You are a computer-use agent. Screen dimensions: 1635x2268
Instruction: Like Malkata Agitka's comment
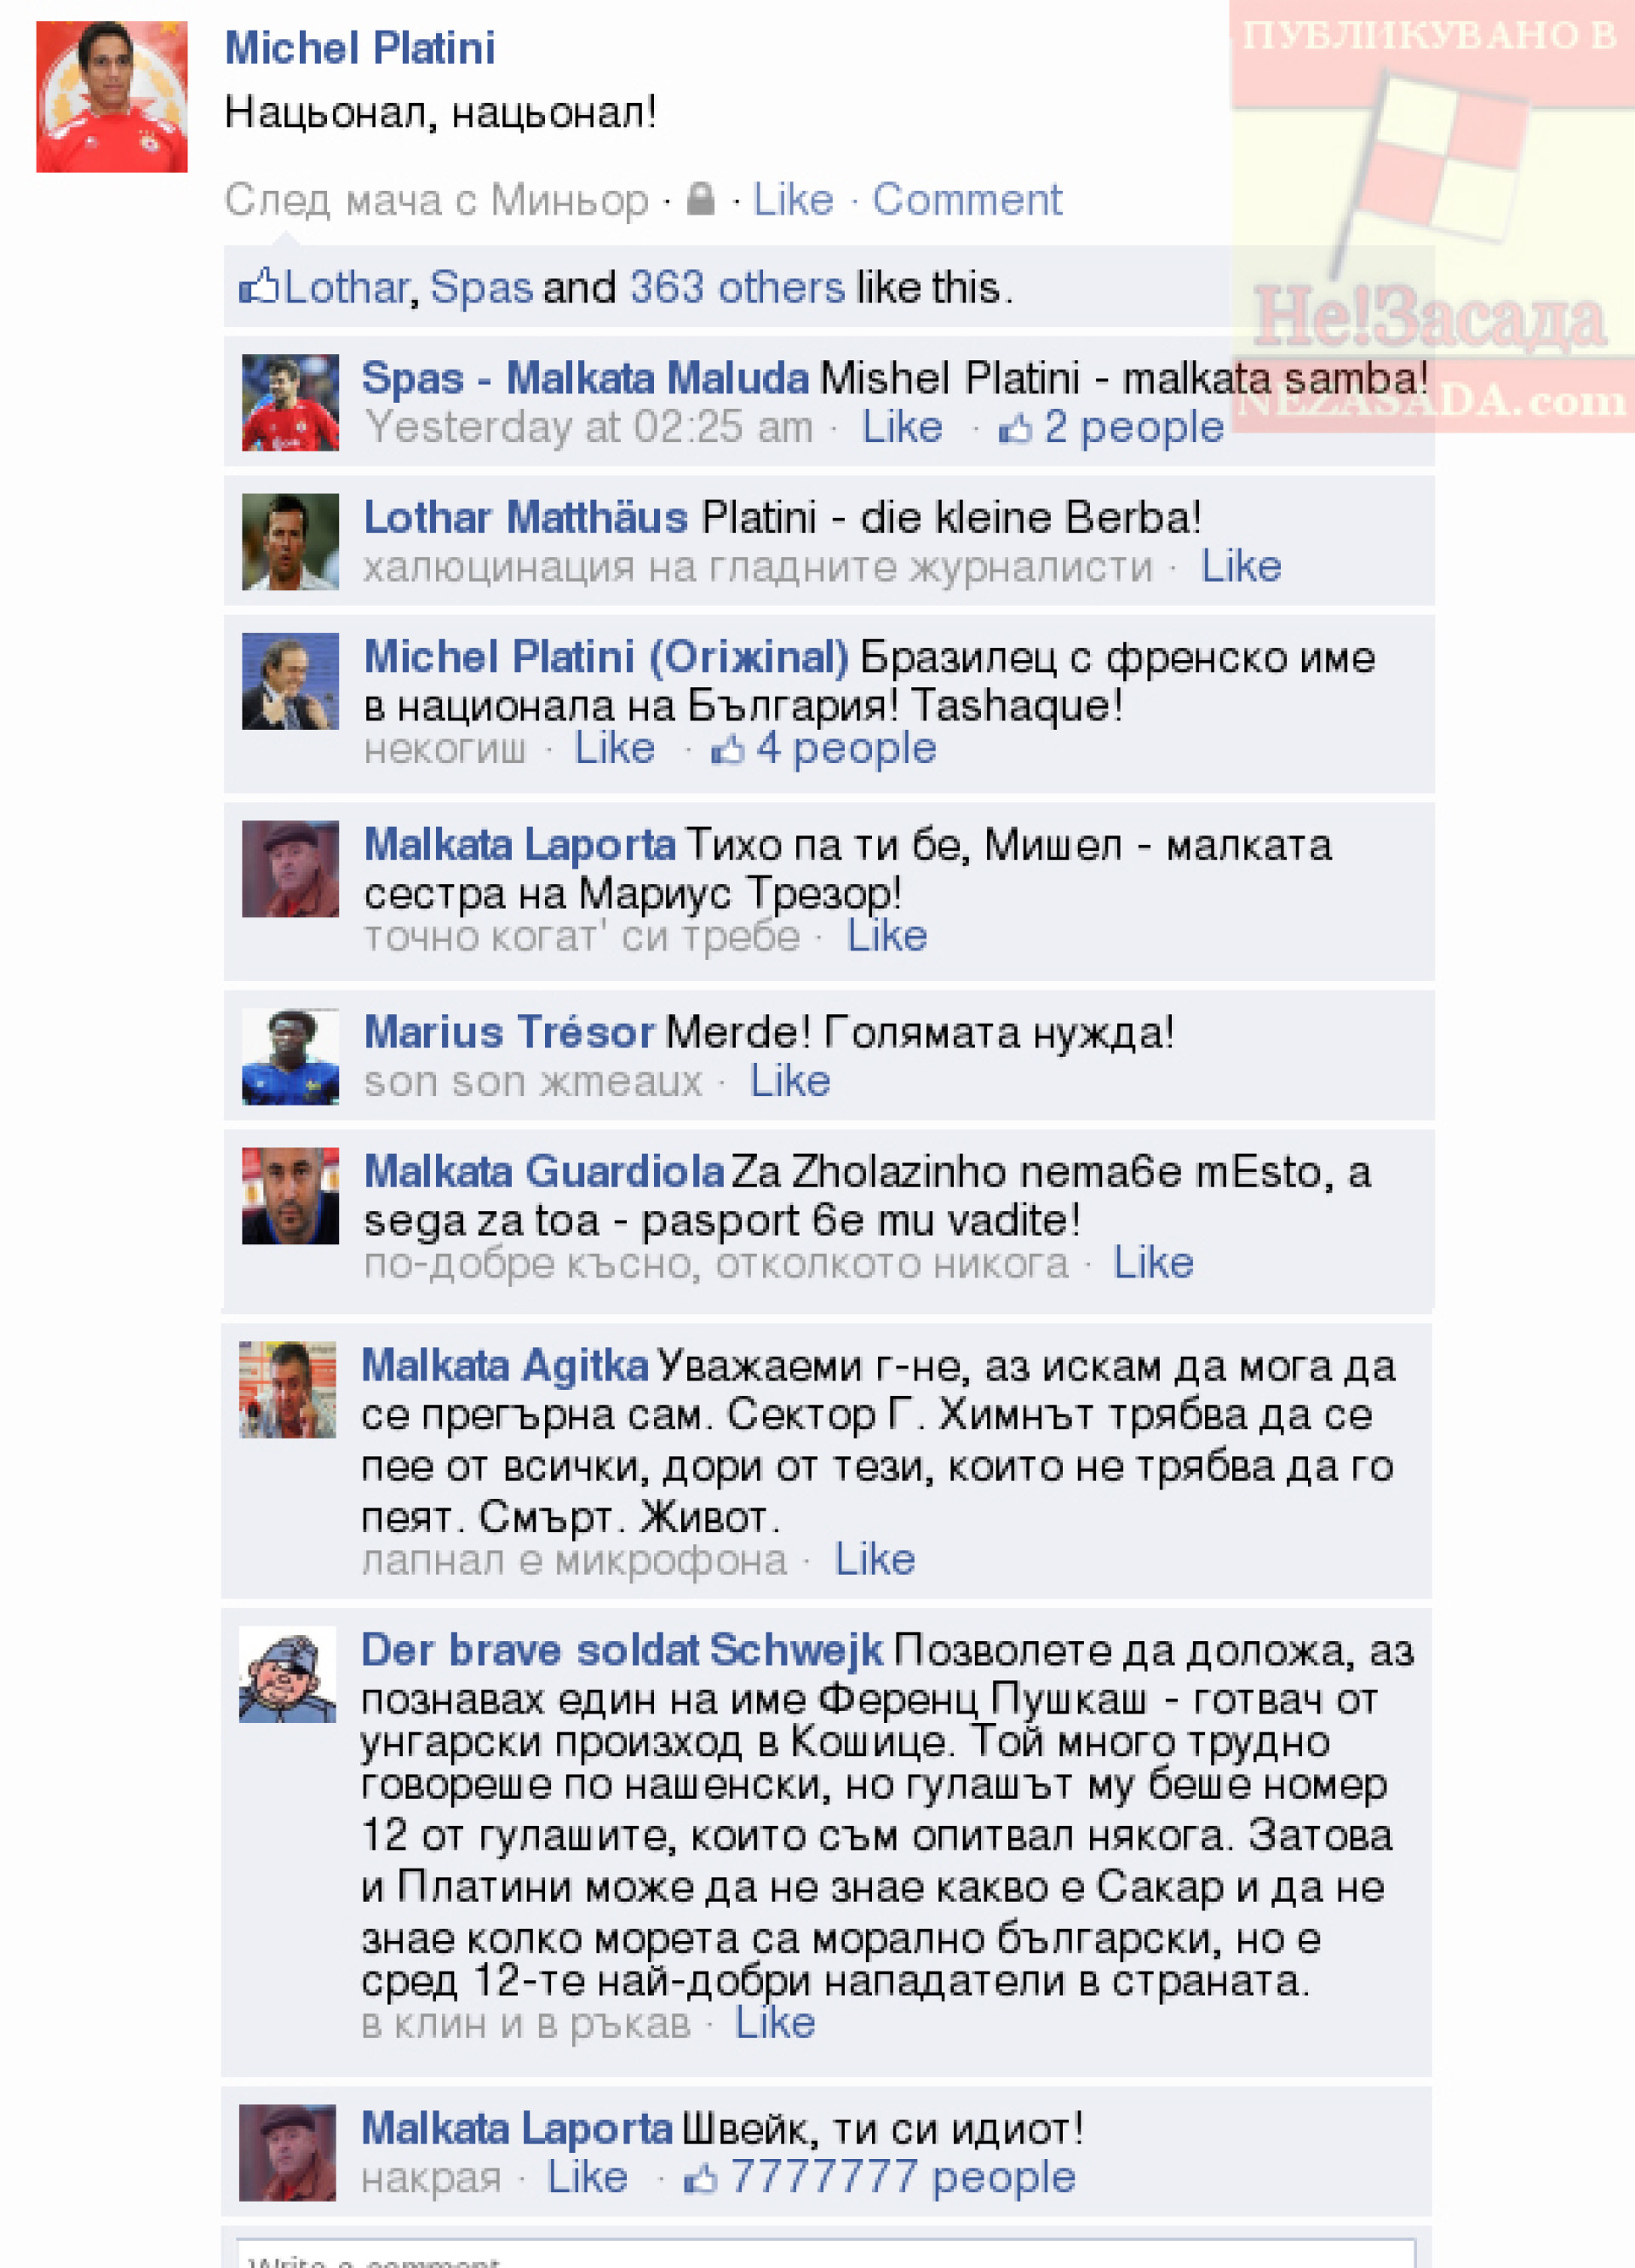(x=875, y=1559)
